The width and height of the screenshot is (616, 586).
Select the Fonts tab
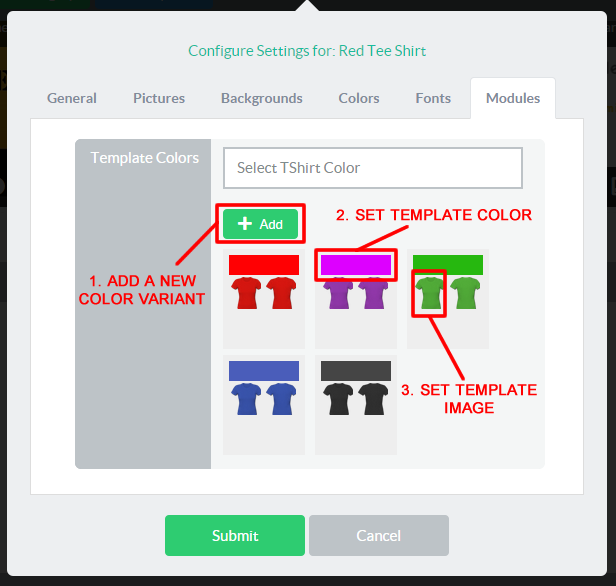[x=433, y=98]
